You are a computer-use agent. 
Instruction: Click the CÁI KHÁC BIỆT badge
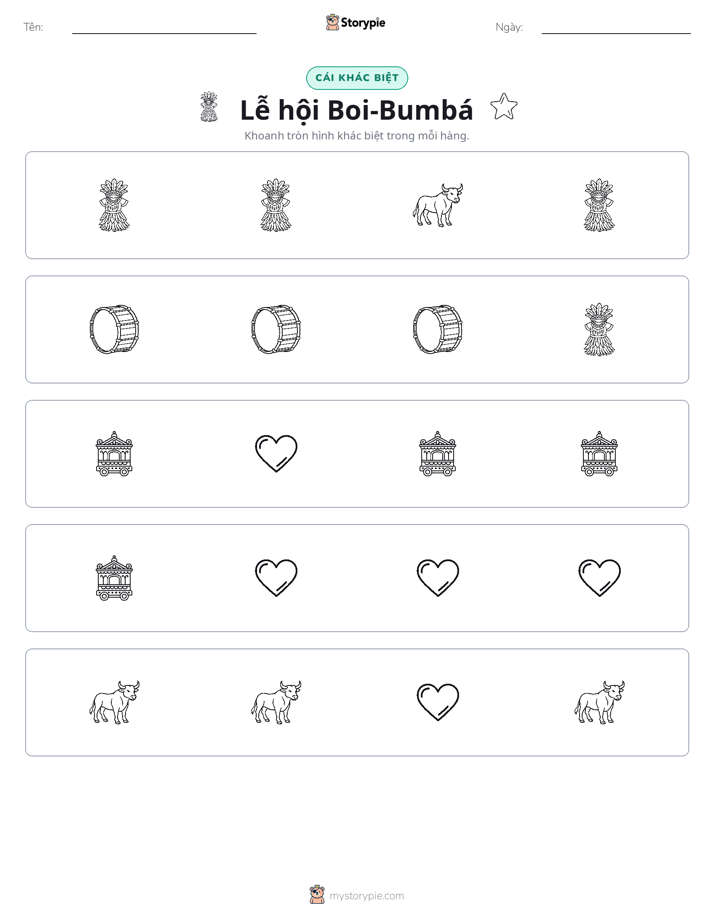click(x=357, y=78)
